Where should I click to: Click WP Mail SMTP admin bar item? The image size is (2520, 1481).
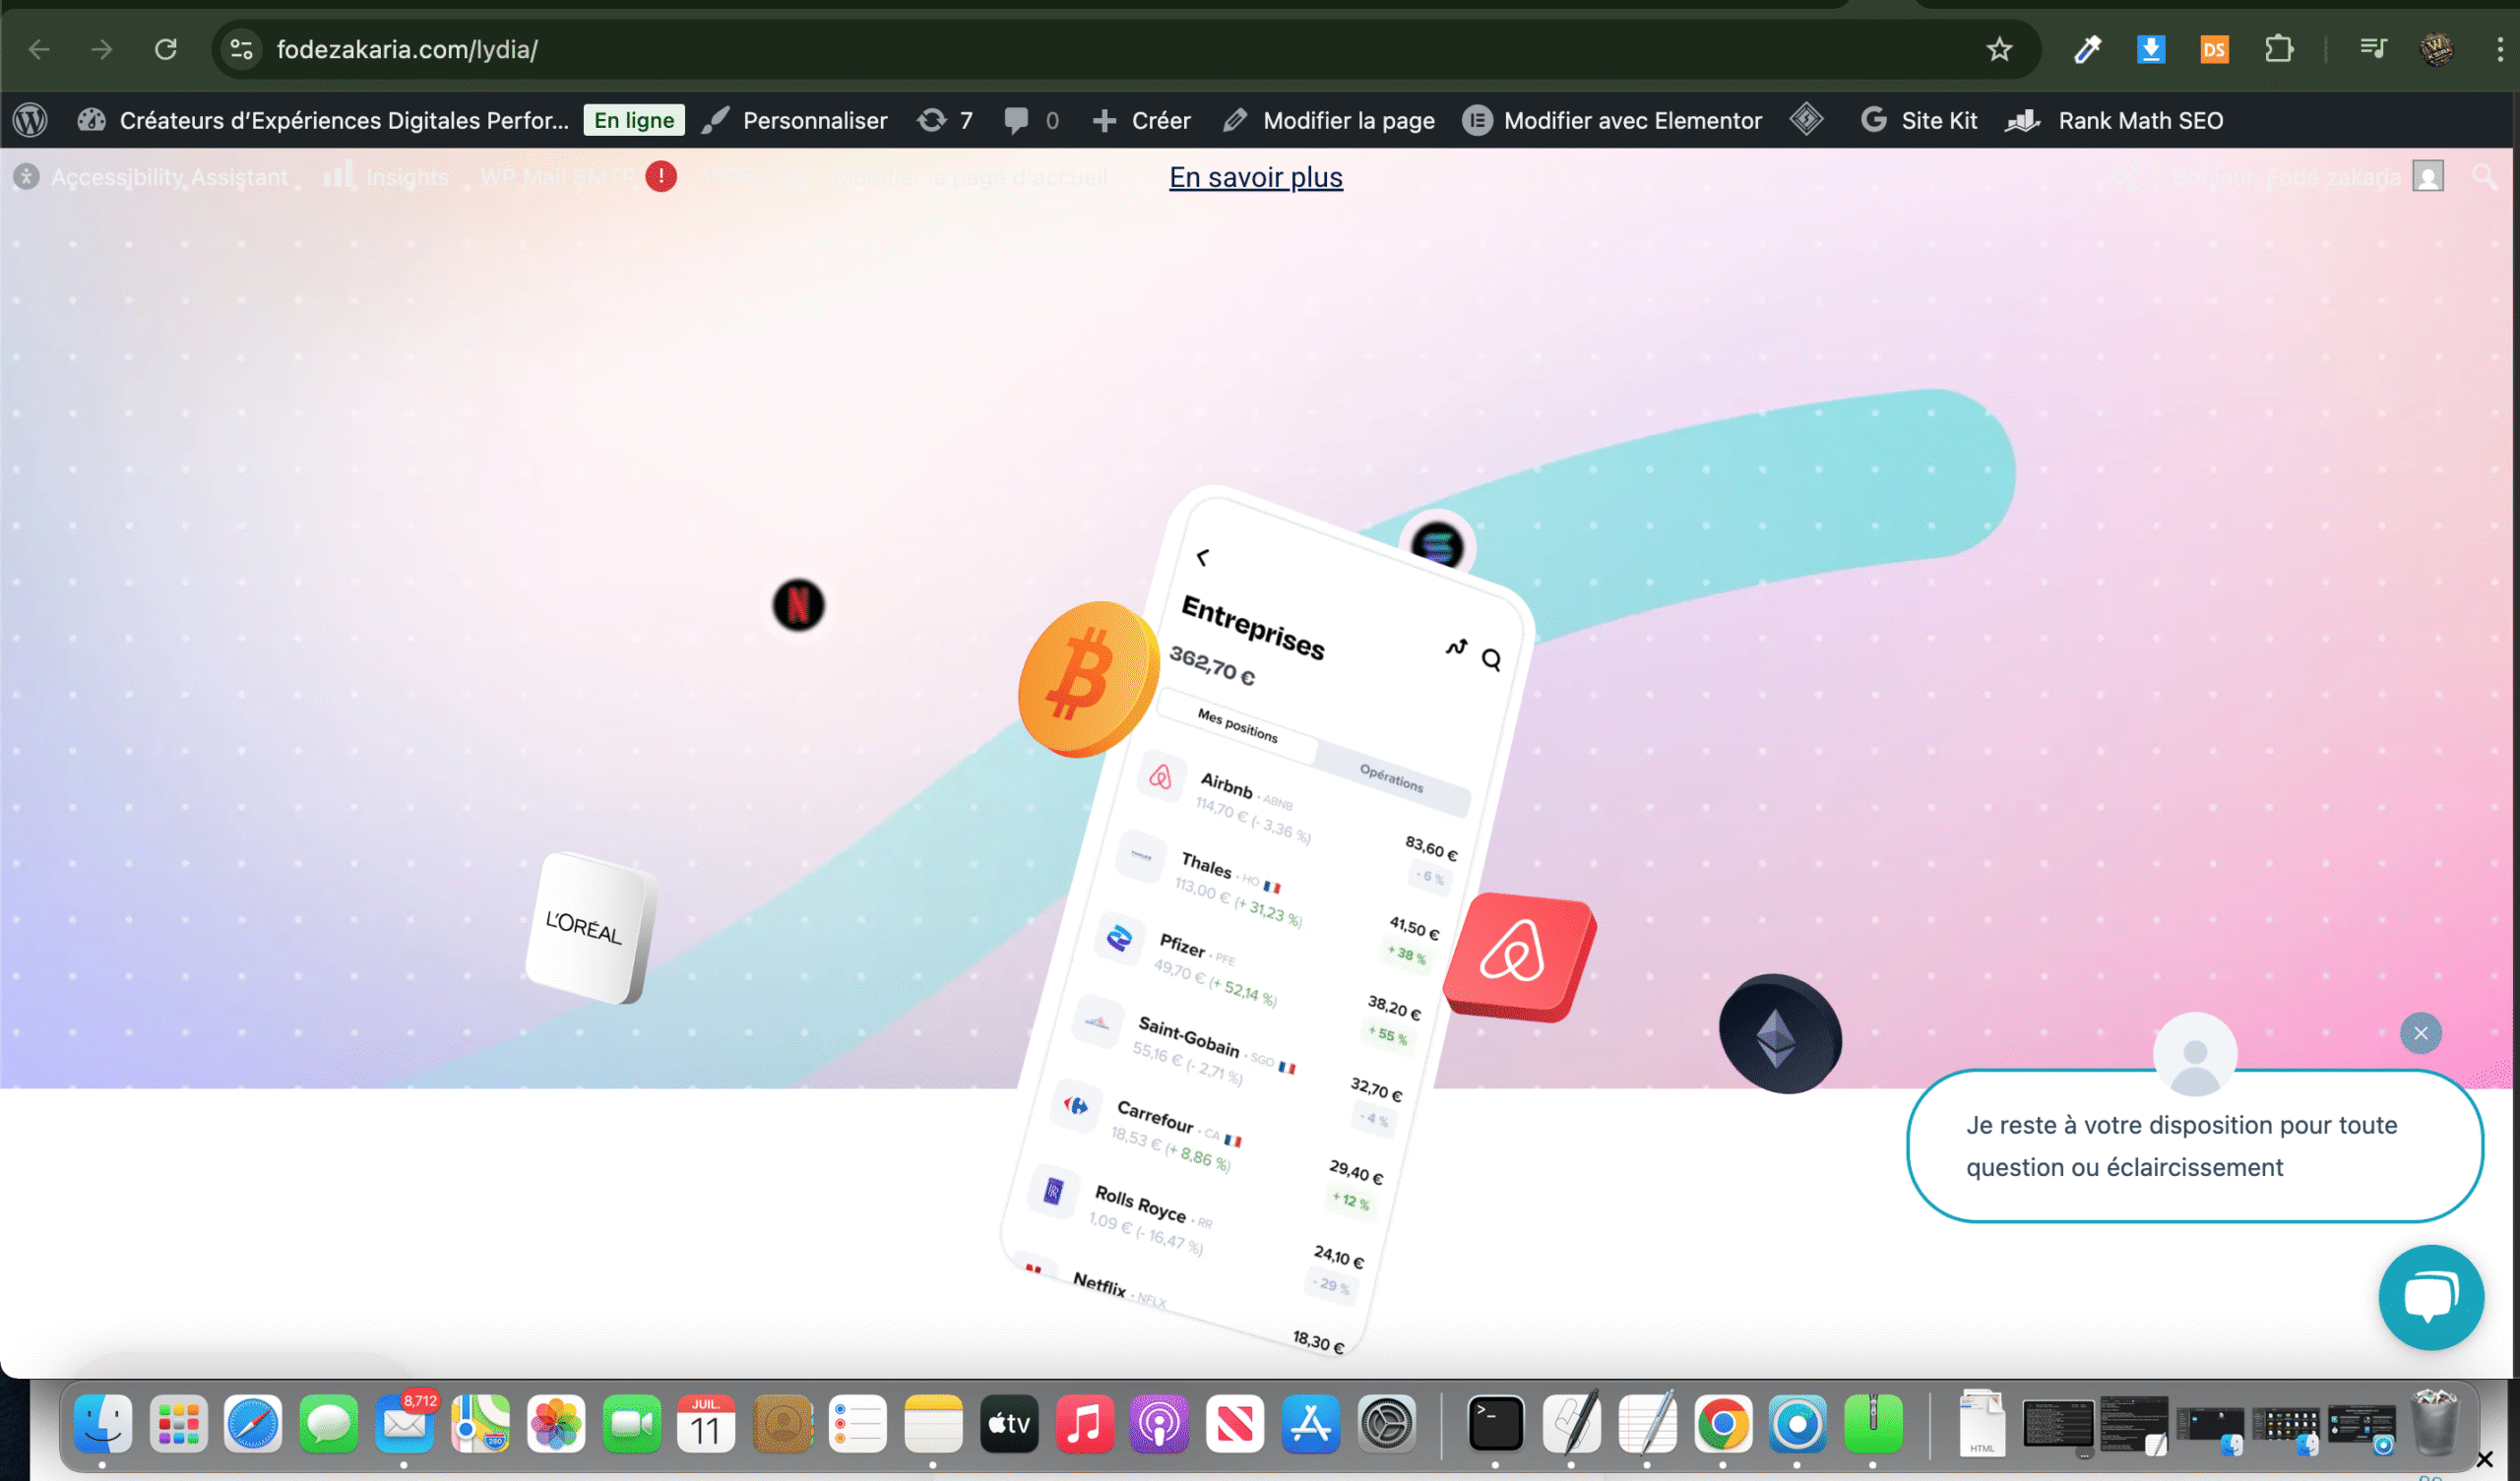pos(556,177)
